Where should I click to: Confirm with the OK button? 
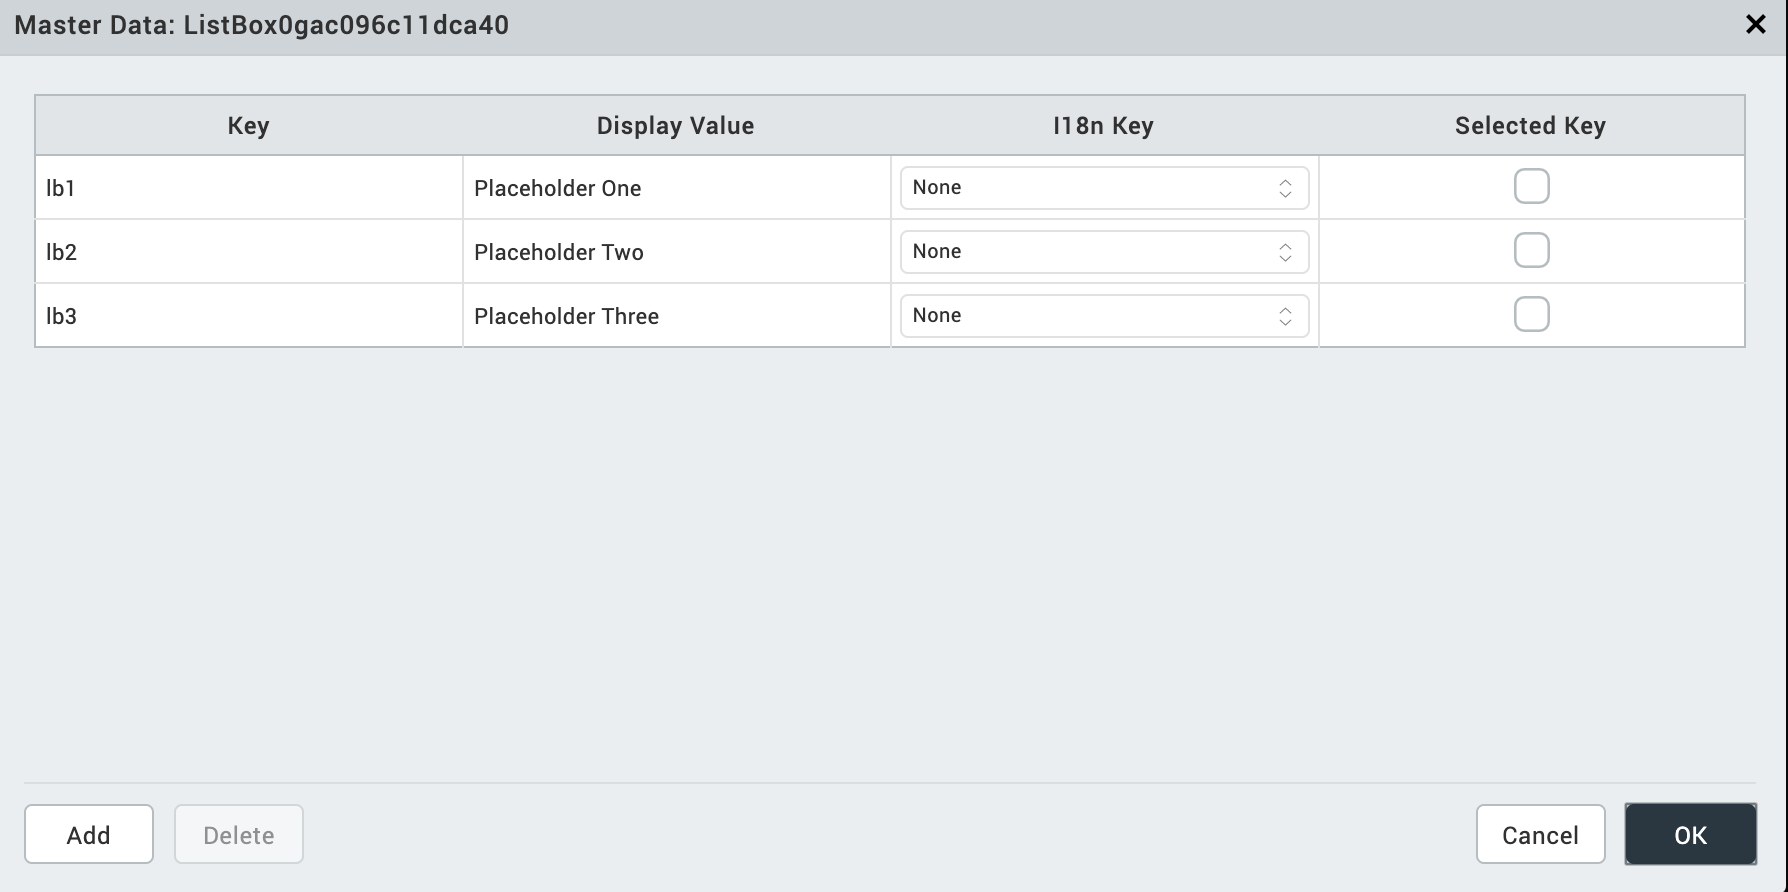[1690, 835]
